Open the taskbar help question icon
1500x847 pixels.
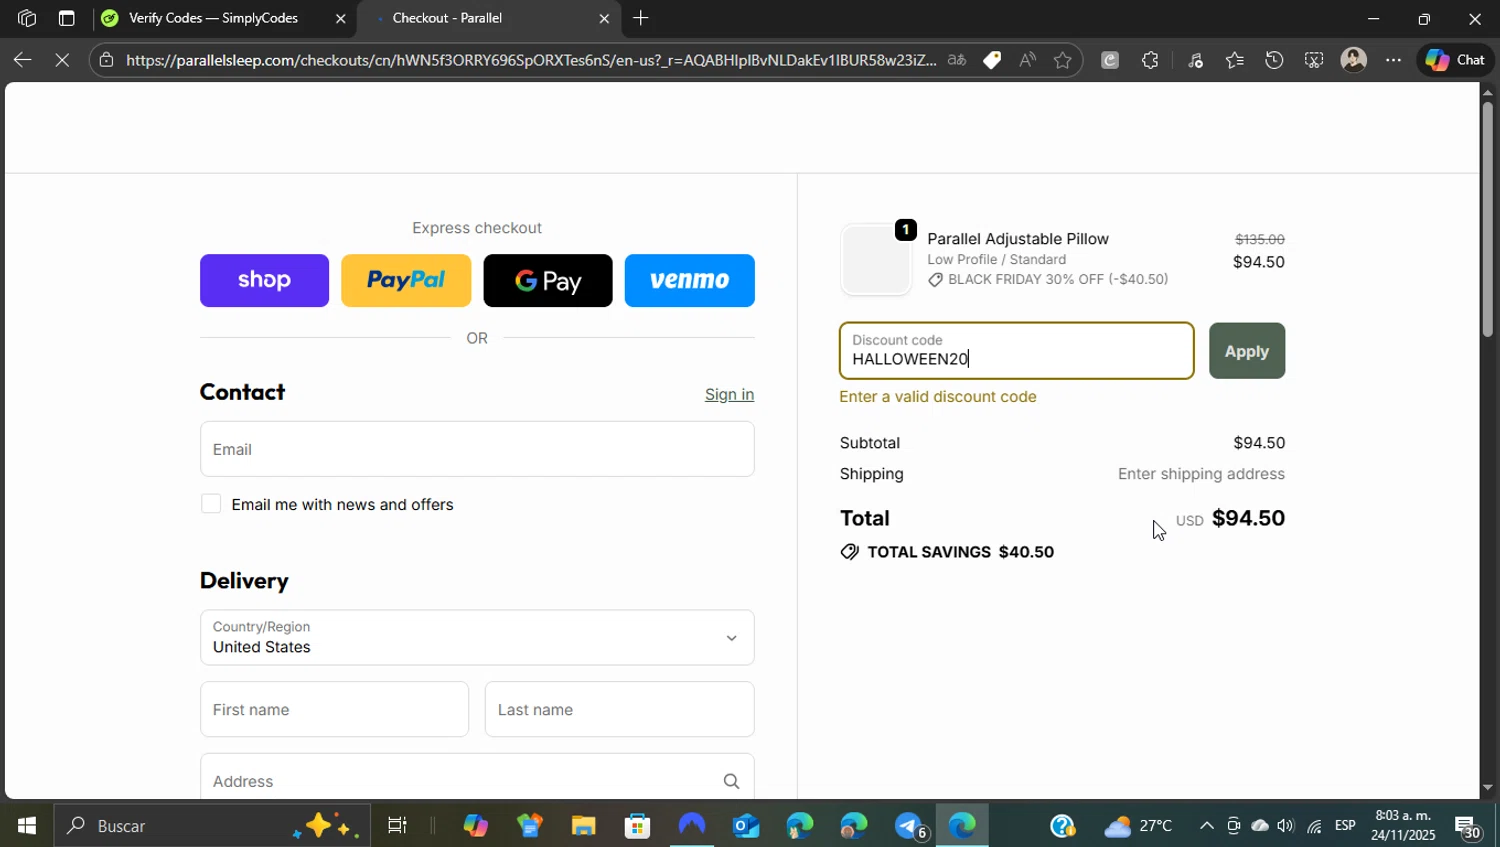[1062, 826]
